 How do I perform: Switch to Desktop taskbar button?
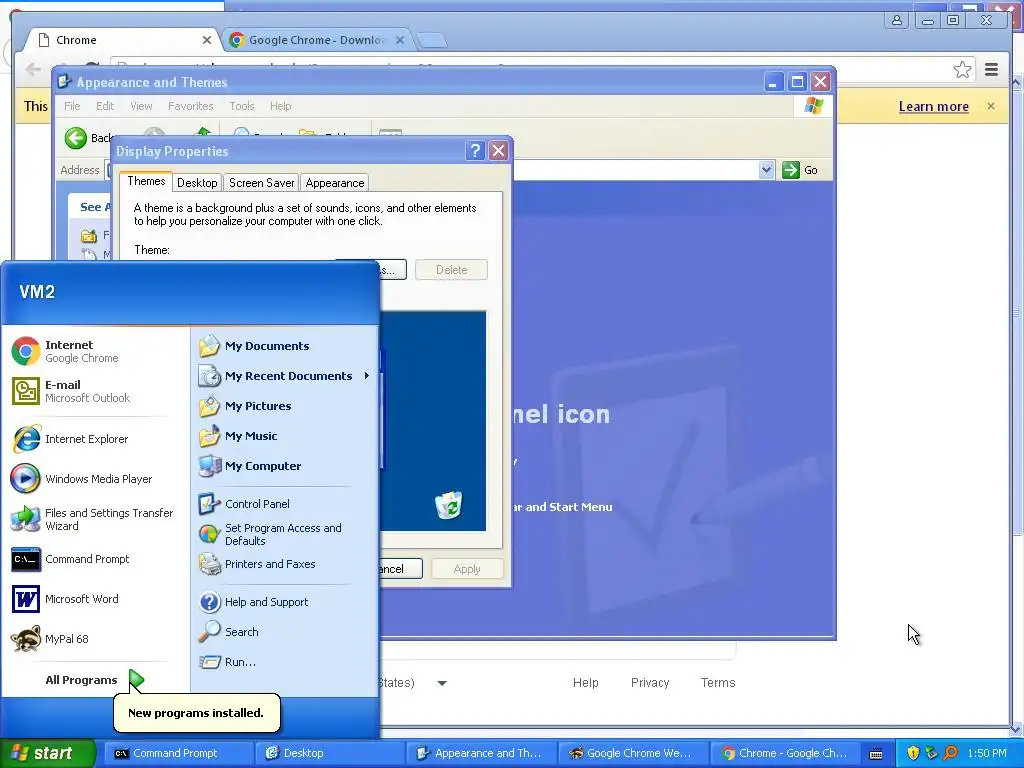pyautogui.click(x=328, y=753)
